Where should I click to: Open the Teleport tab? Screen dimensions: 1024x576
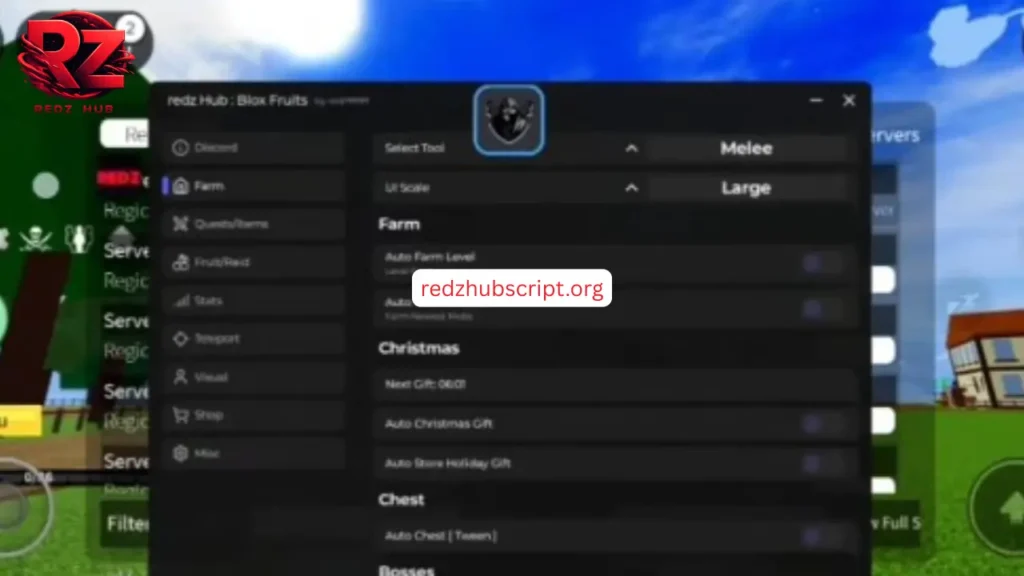255,339
